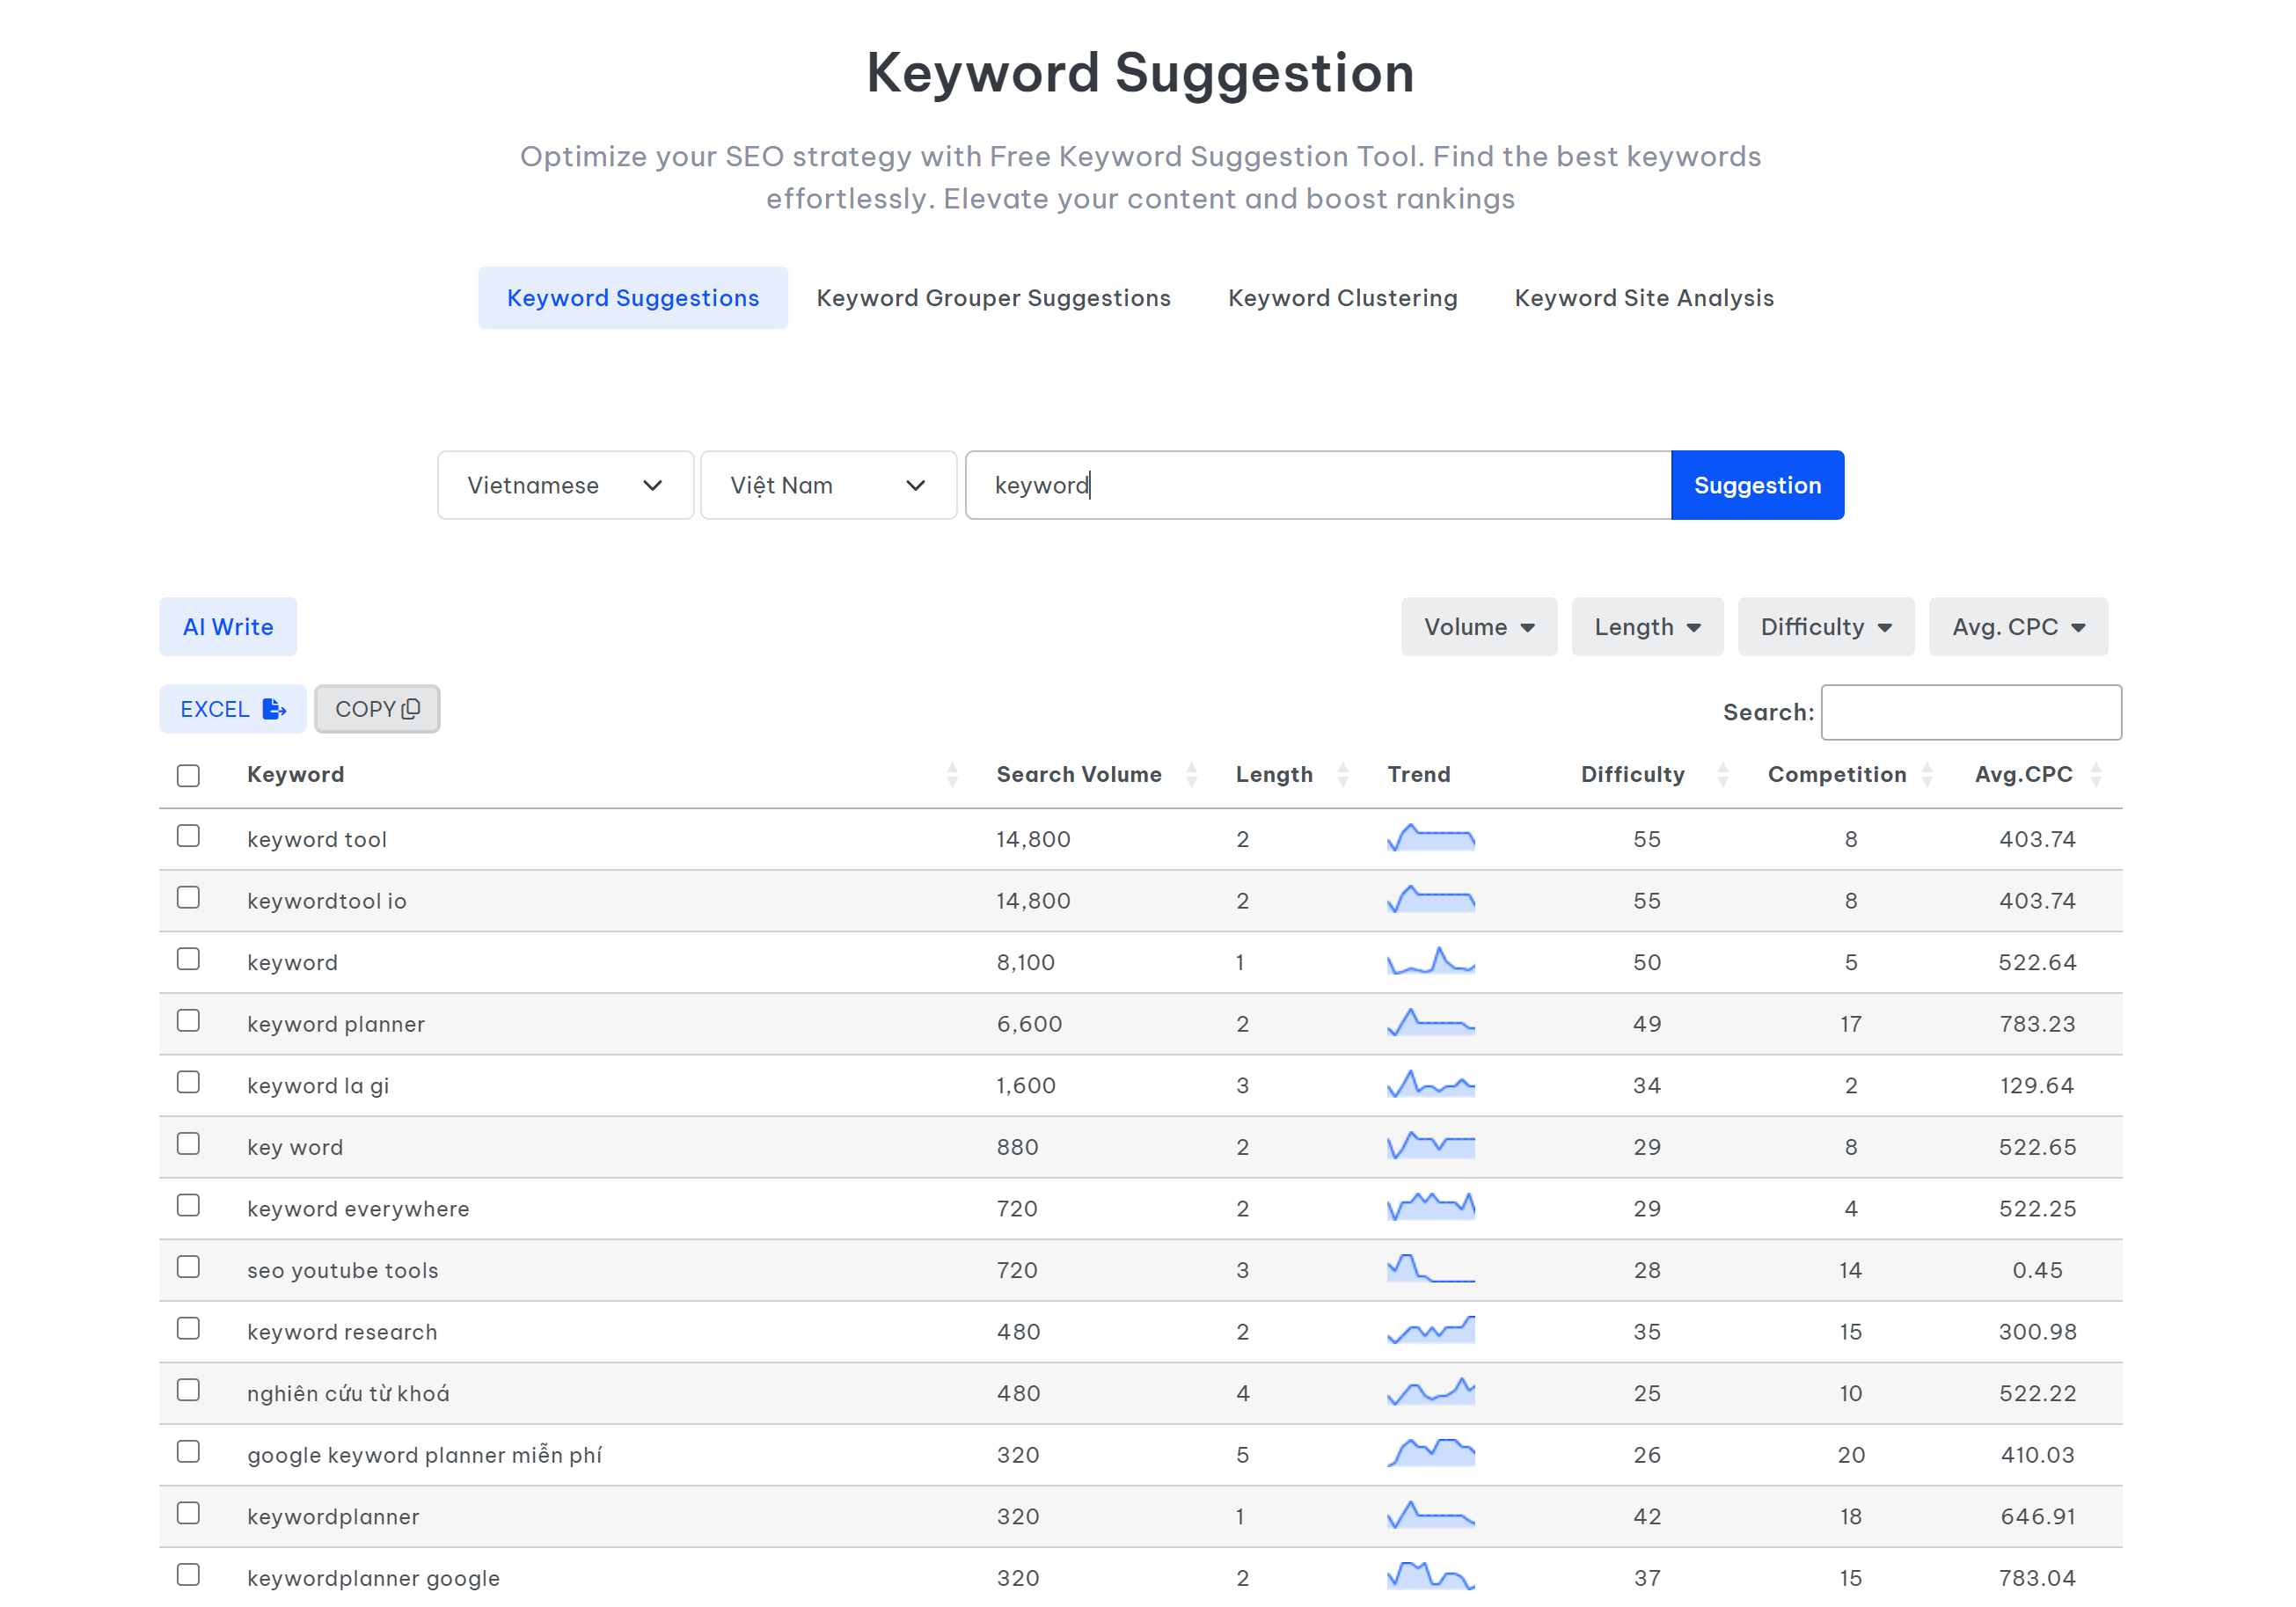Viewport: 2296px width, 1607px height.
Task: Check the select-all checkbox in header
Action: point(188,775)
